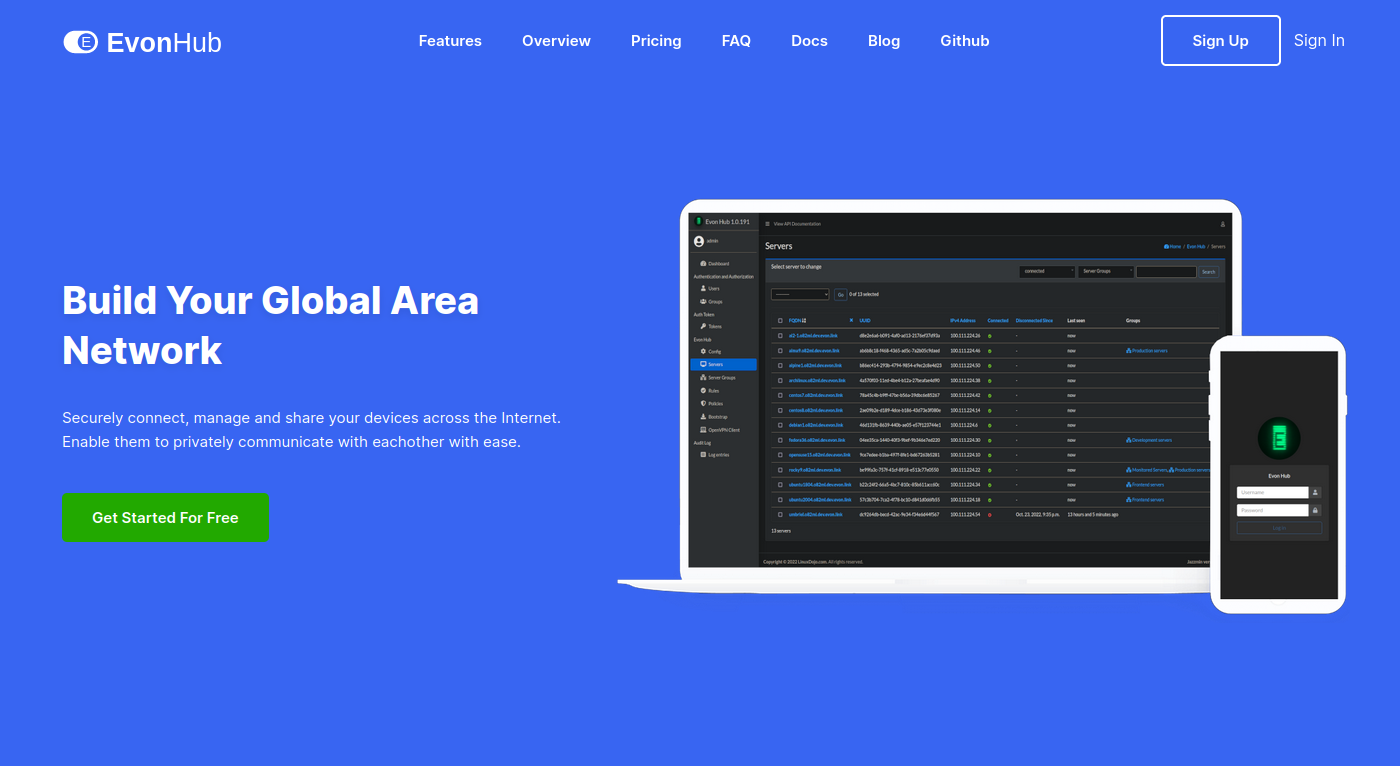
Task: Click the Get Started For Free button
Action: (165, 517)
